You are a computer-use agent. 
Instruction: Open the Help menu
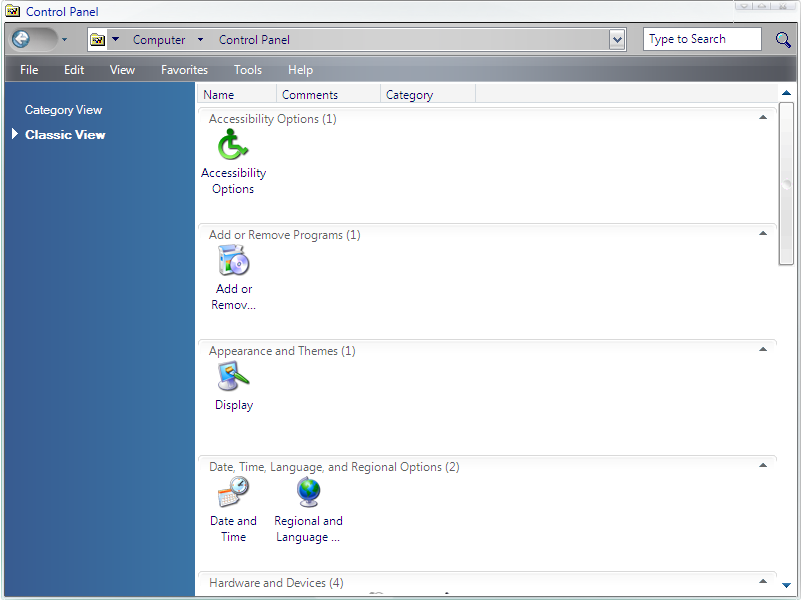coord(300,70)
